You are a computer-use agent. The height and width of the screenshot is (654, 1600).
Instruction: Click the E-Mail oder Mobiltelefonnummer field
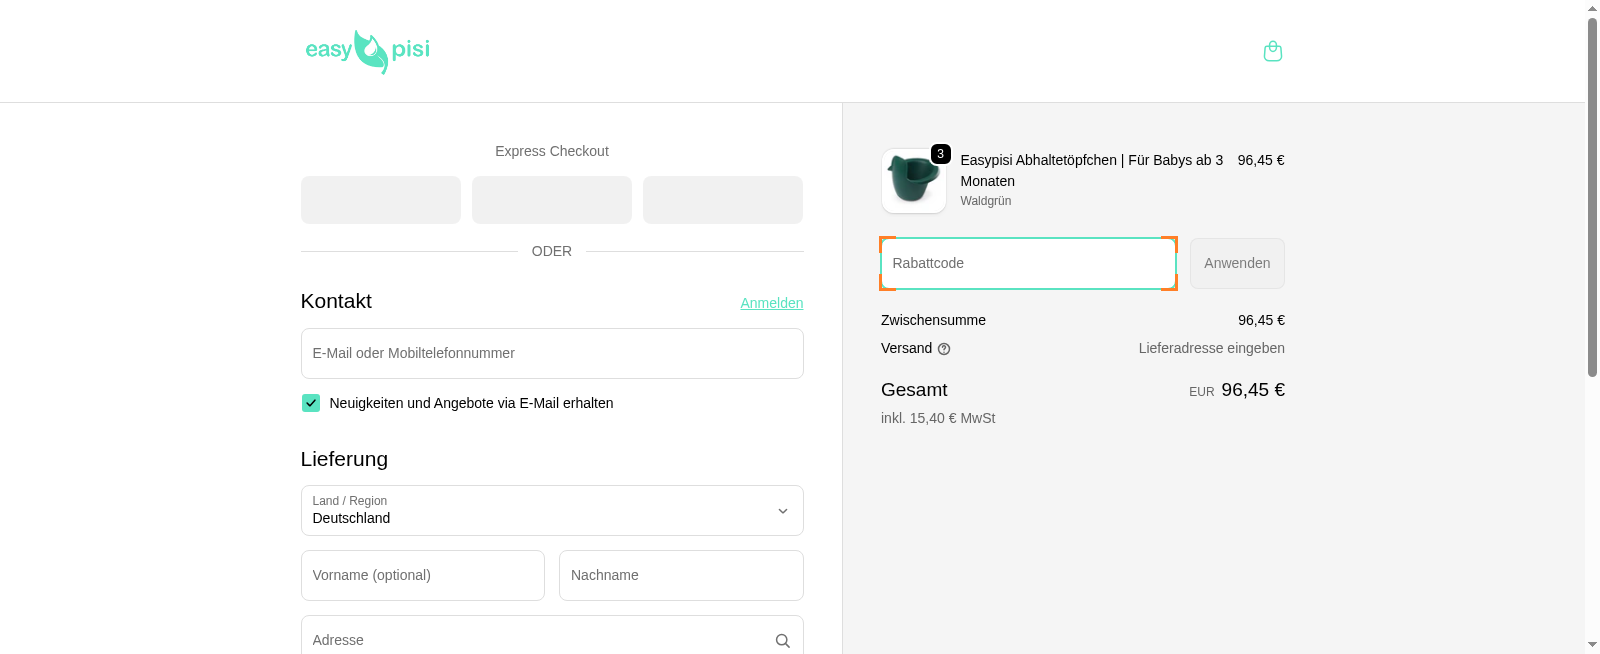[x=551, y=353]
